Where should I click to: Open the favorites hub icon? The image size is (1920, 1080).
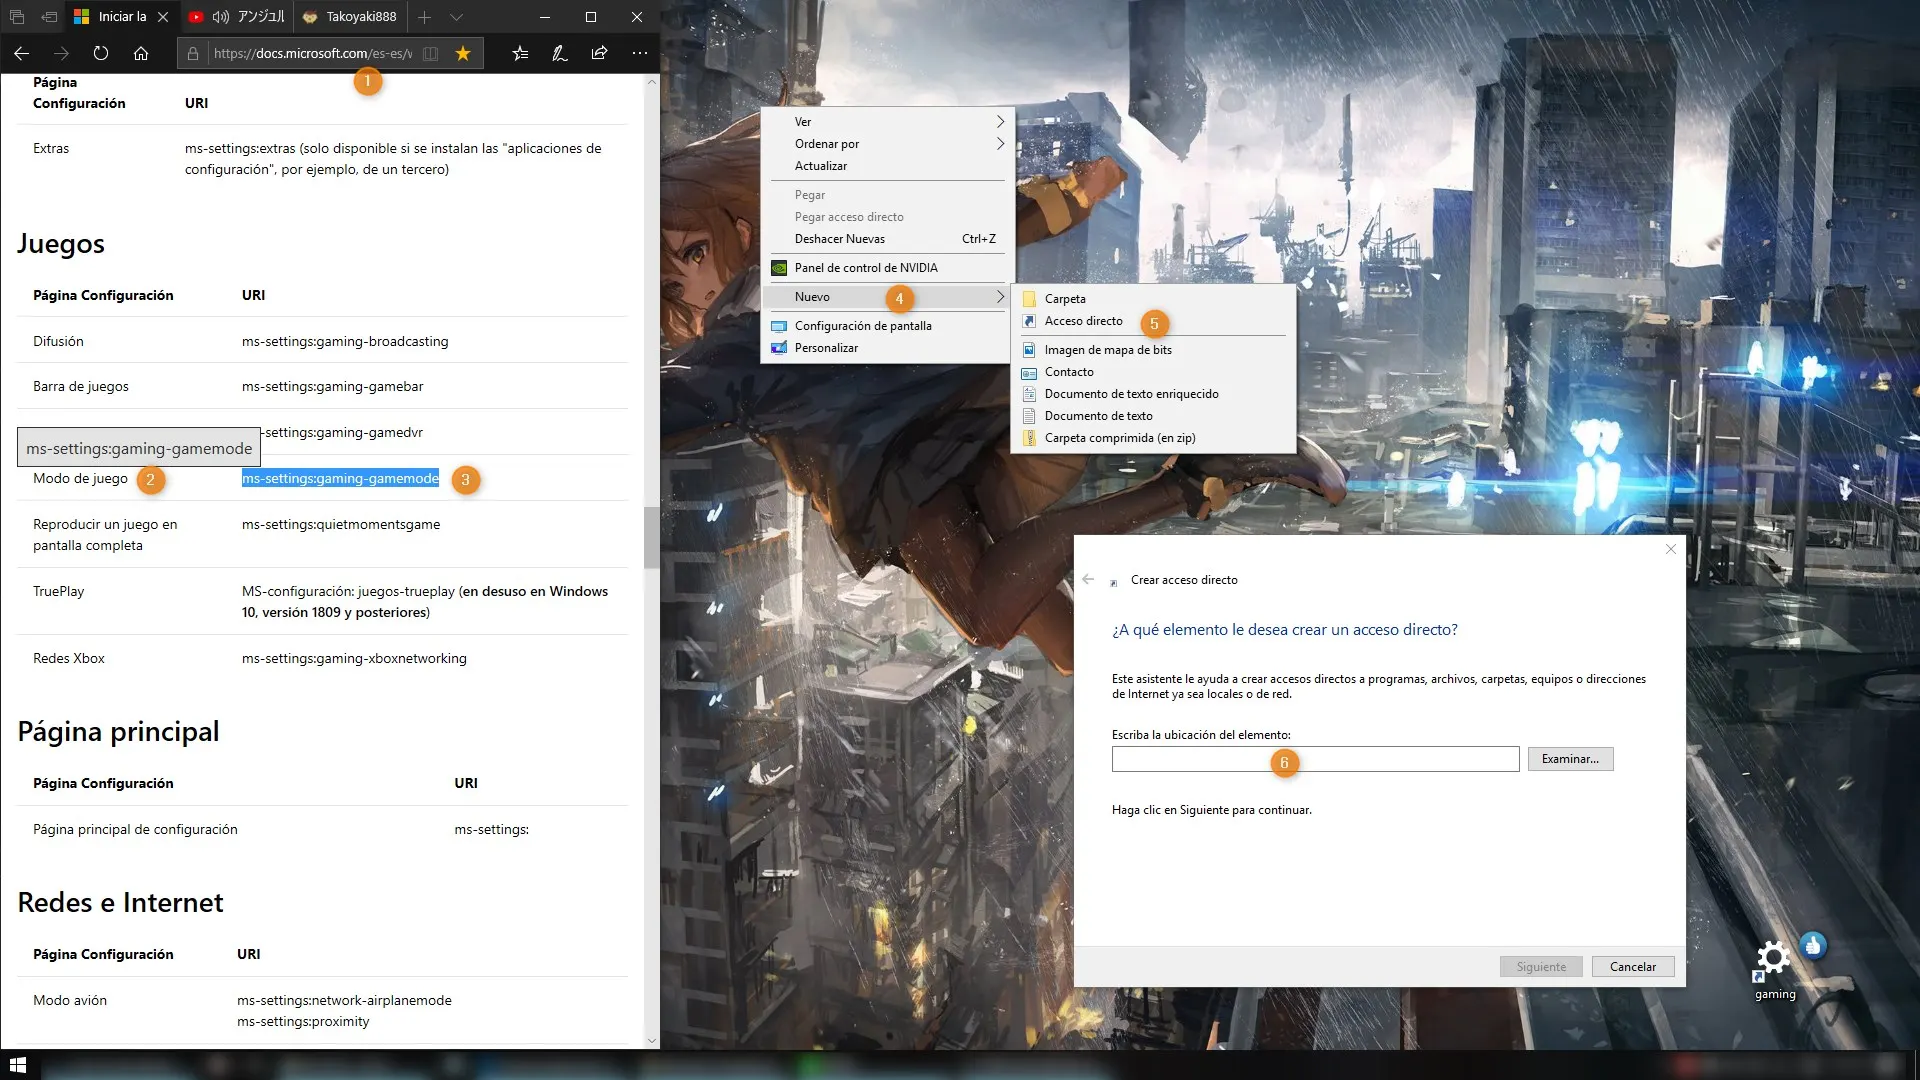coord(520,53)
